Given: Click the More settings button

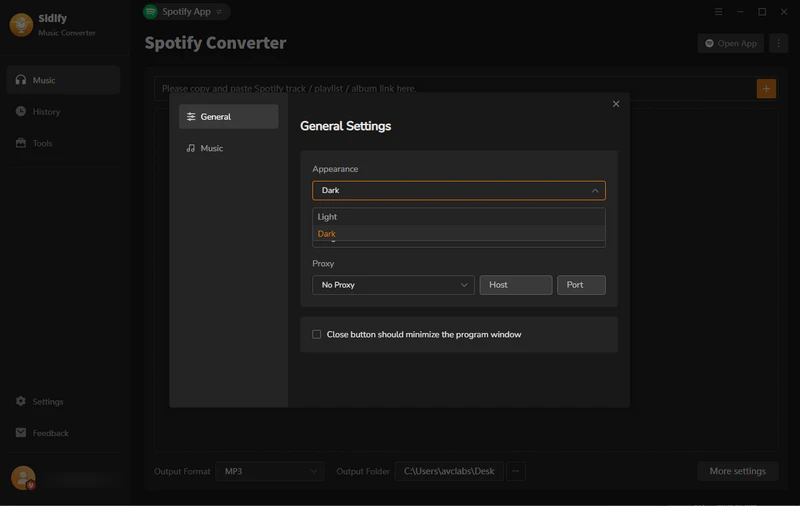Looking at the screenshot, I should (737, 471).
